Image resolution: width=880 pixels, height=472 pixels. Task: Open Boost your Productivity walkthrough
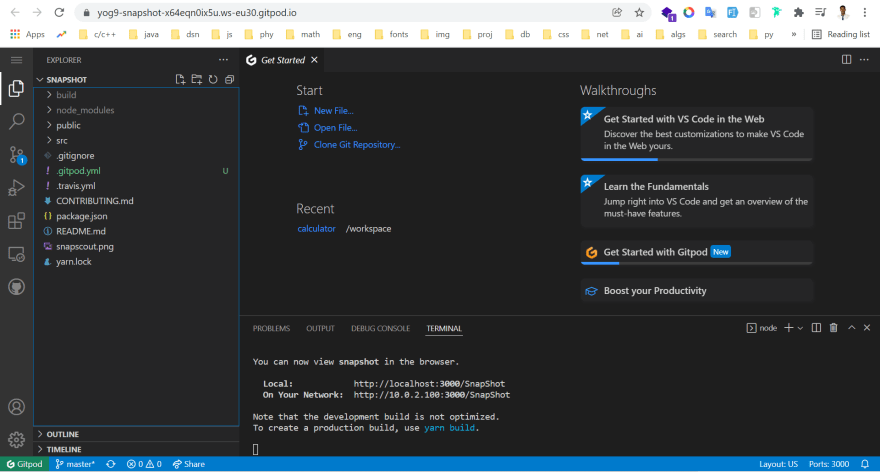[696, 291]
